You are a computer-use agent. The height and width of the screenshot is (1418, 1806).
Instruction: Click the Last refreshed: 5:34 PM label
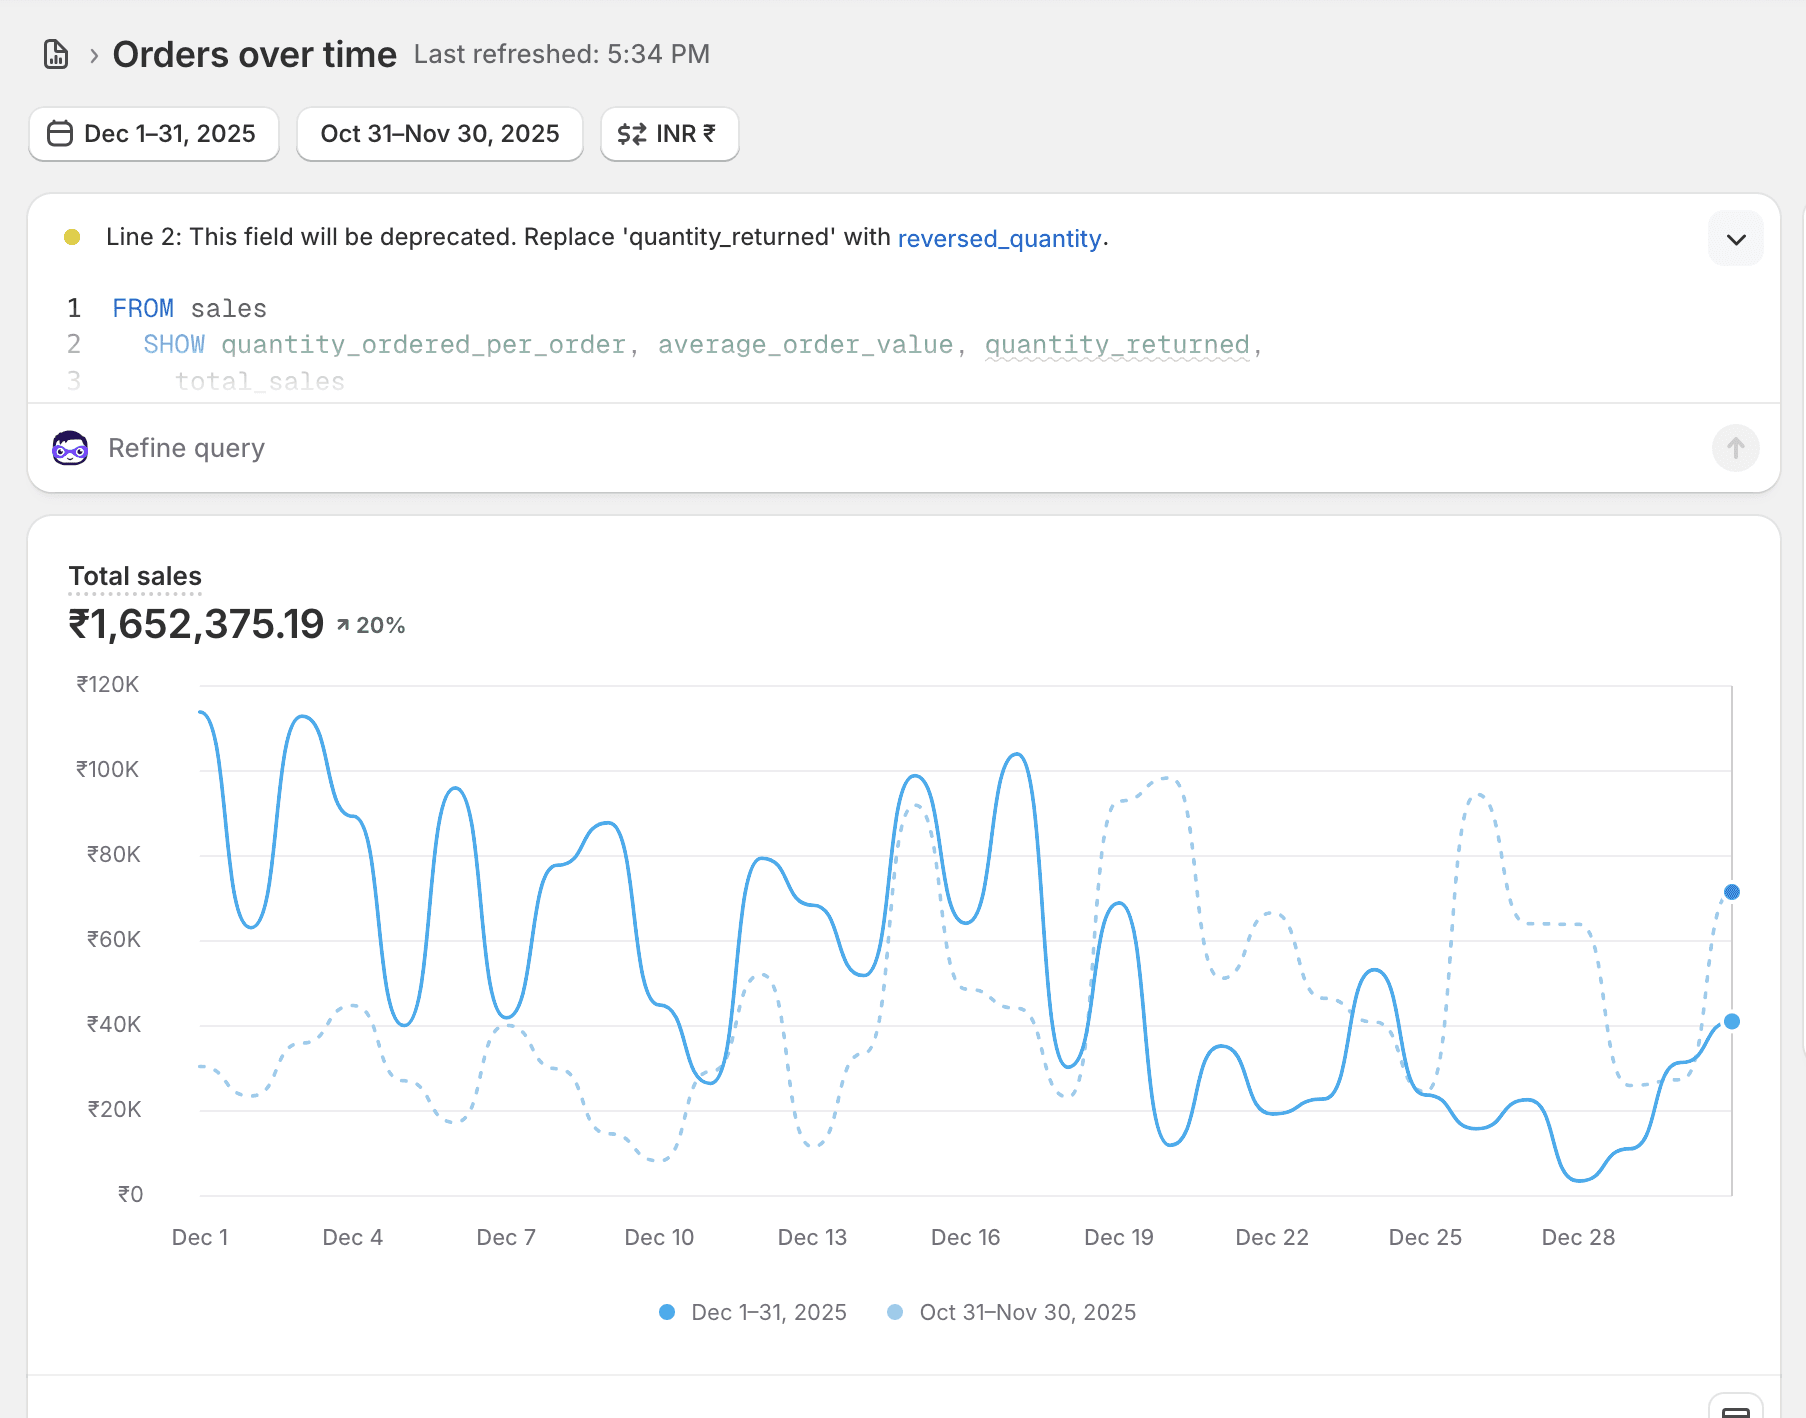pos(562,54)
